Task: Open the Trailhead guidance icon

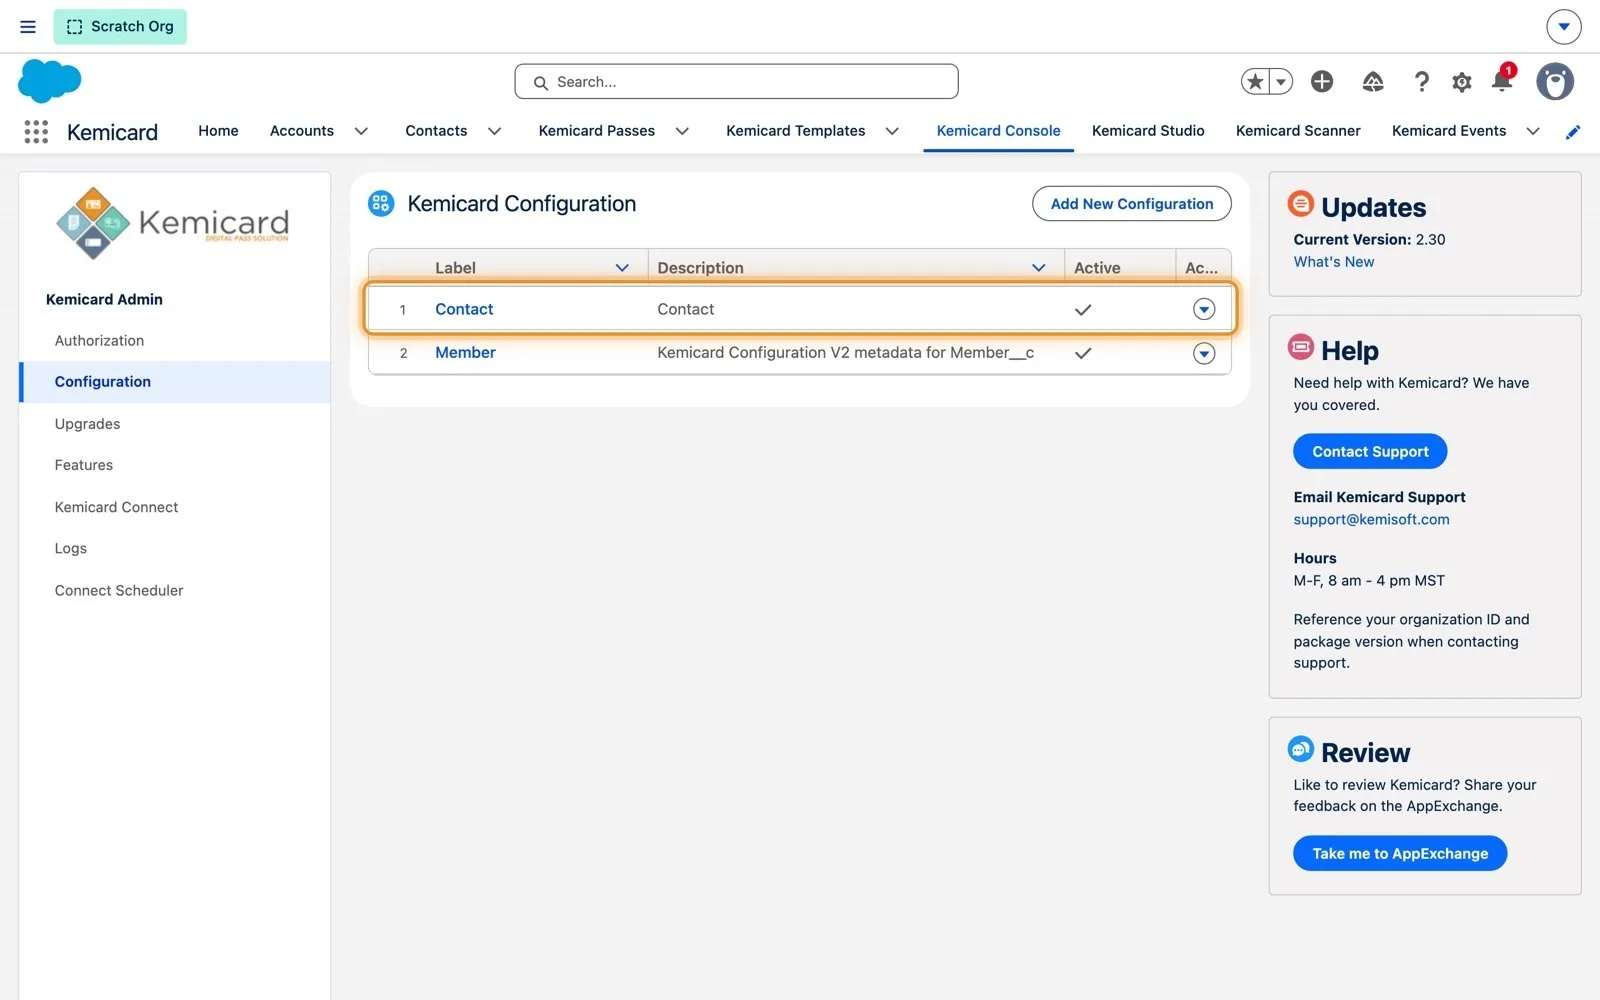Action: (1373, 82)
